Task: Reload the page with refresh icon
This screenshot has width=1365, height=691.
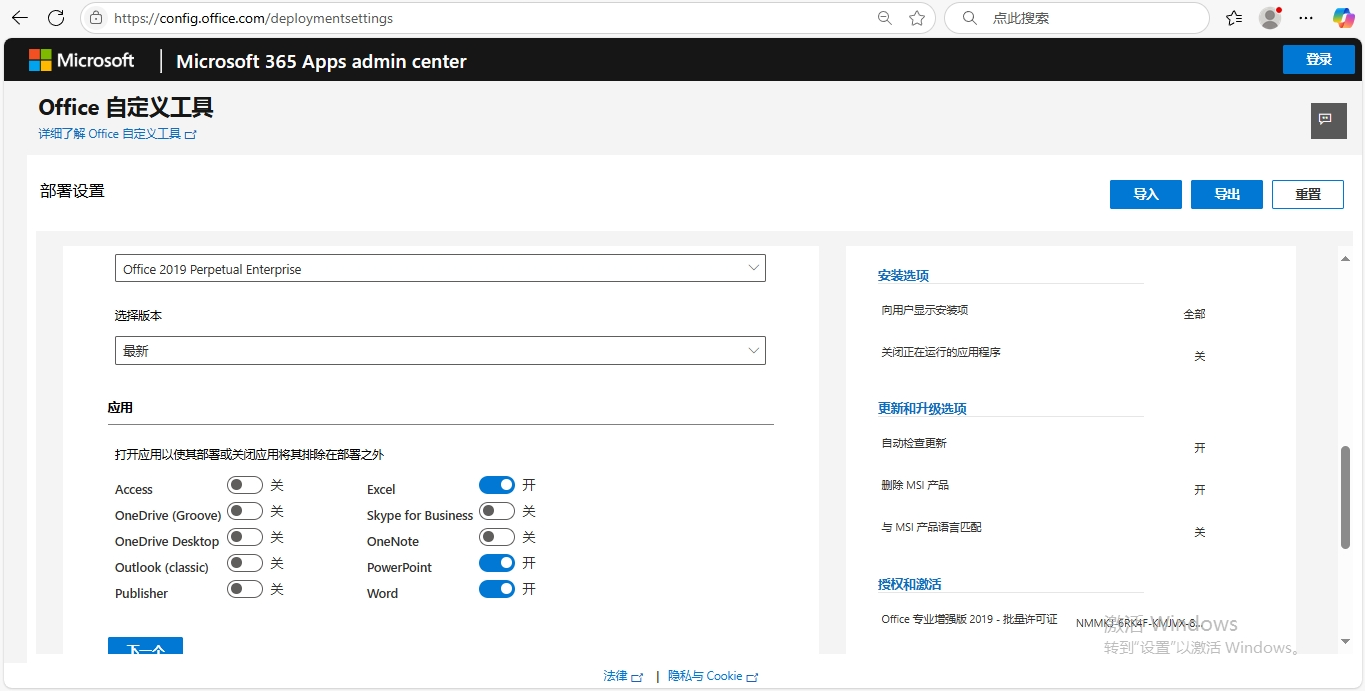Action: point(56,18)
